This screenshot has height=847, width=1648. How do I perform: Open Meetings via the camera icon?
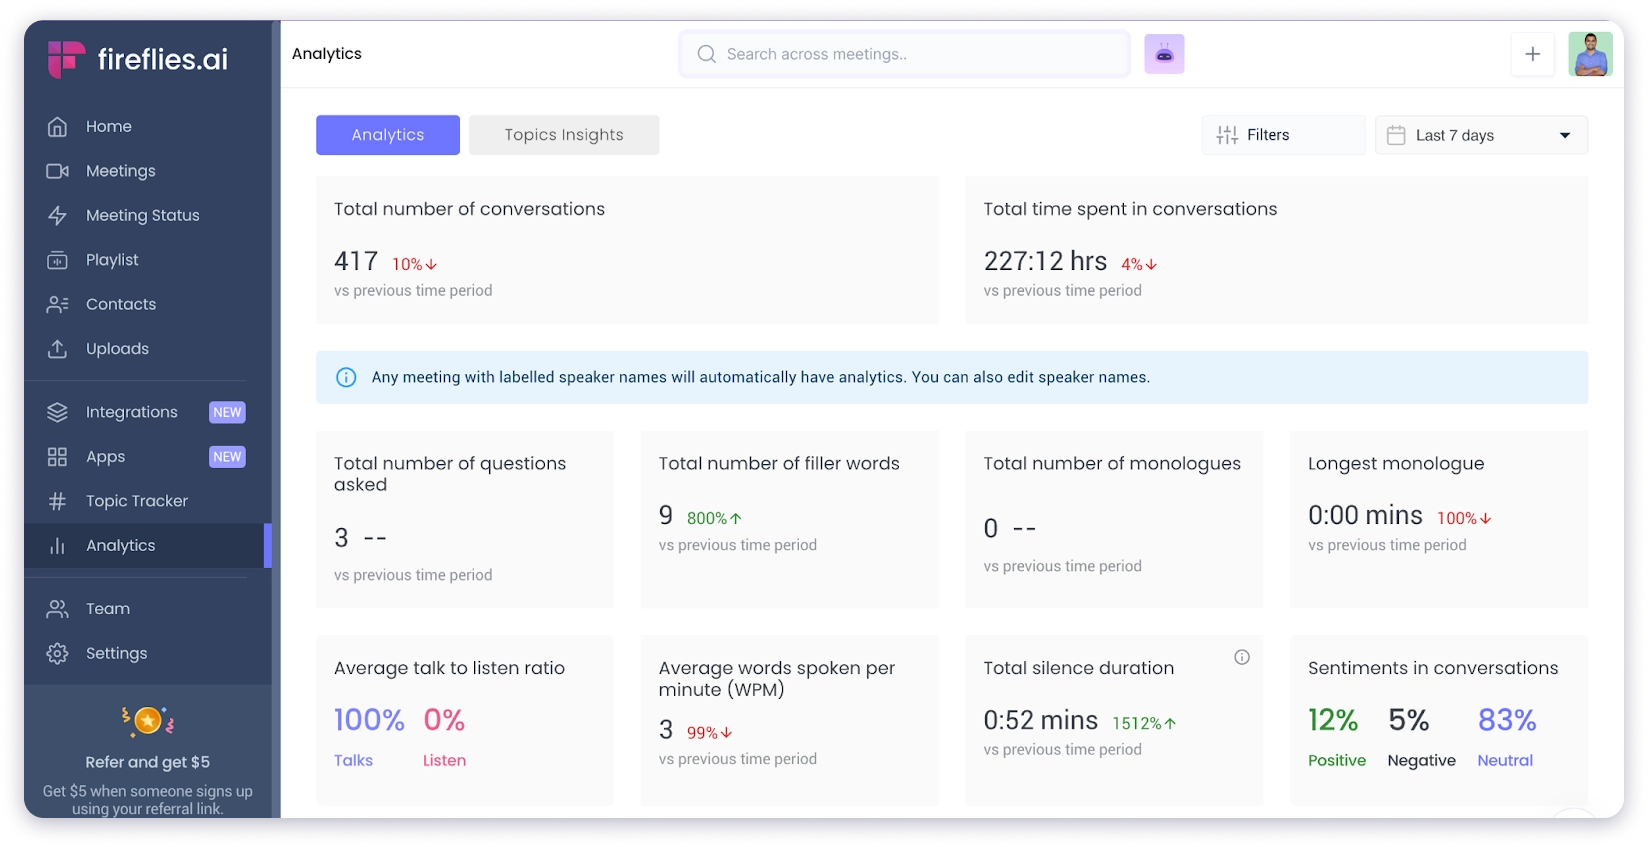58,171
